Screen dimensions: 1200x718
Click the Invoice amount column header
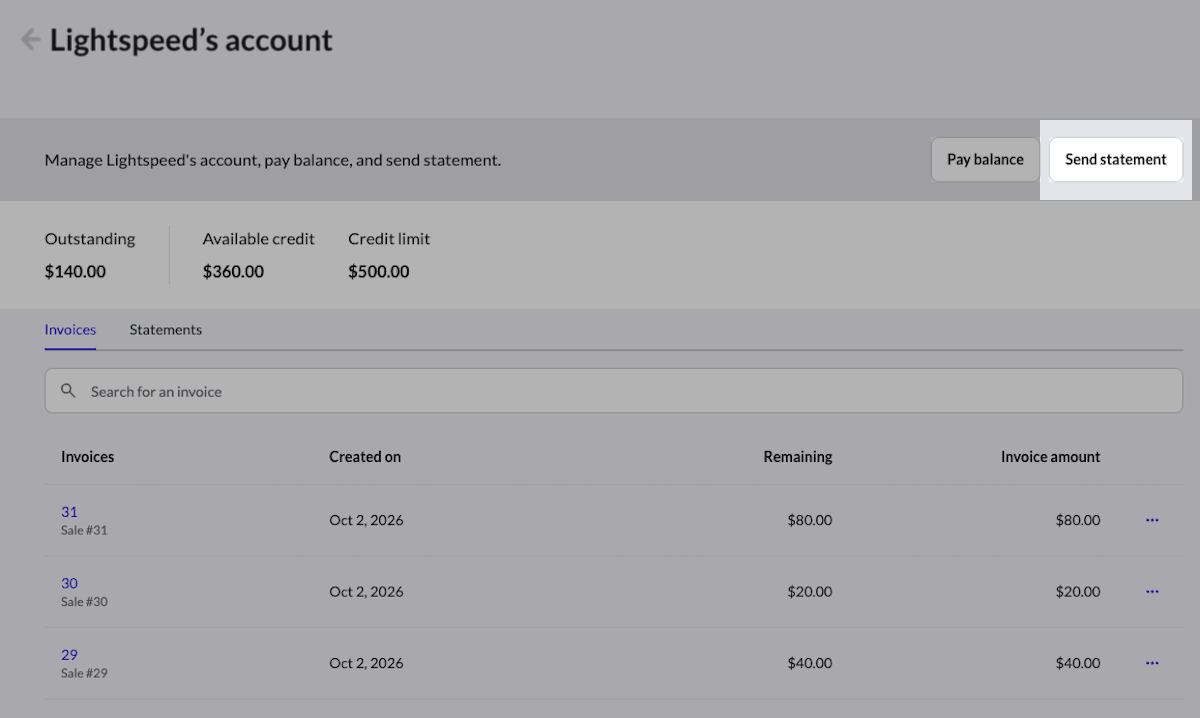coord(1050,457)
